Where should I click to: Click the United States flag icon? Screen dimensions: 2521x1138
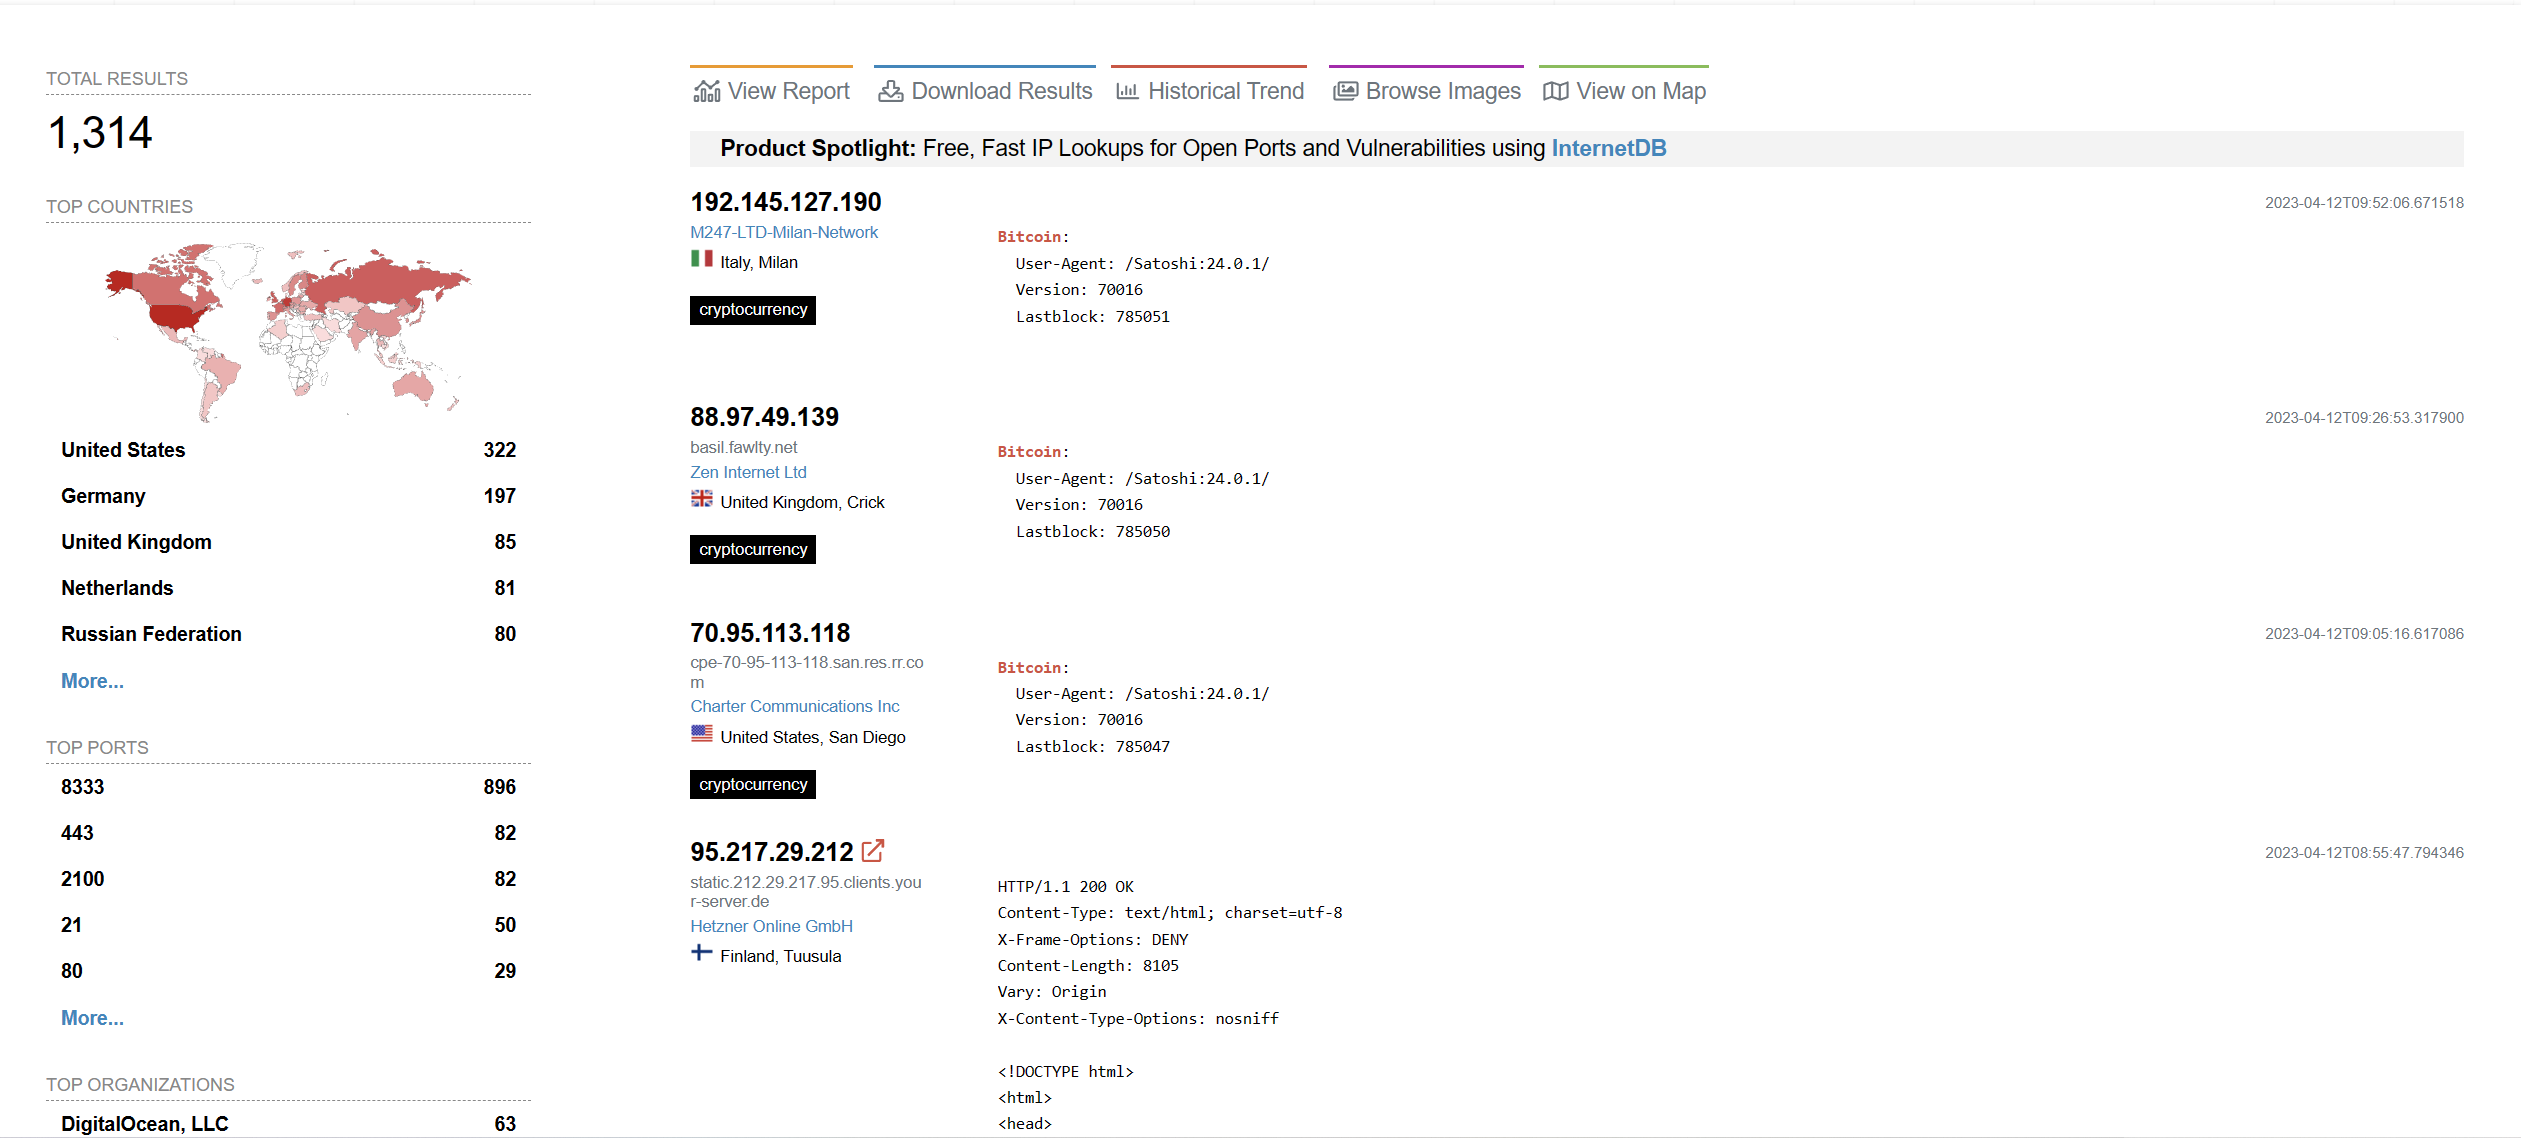click(701, 734)
